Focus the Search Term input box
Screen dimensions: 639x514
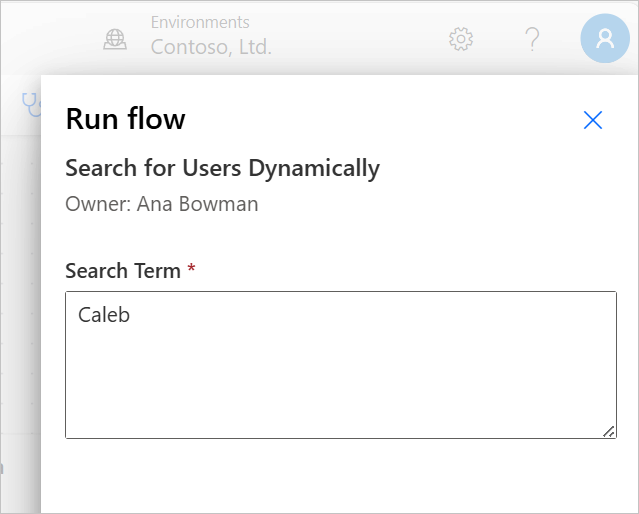(341, 365)
